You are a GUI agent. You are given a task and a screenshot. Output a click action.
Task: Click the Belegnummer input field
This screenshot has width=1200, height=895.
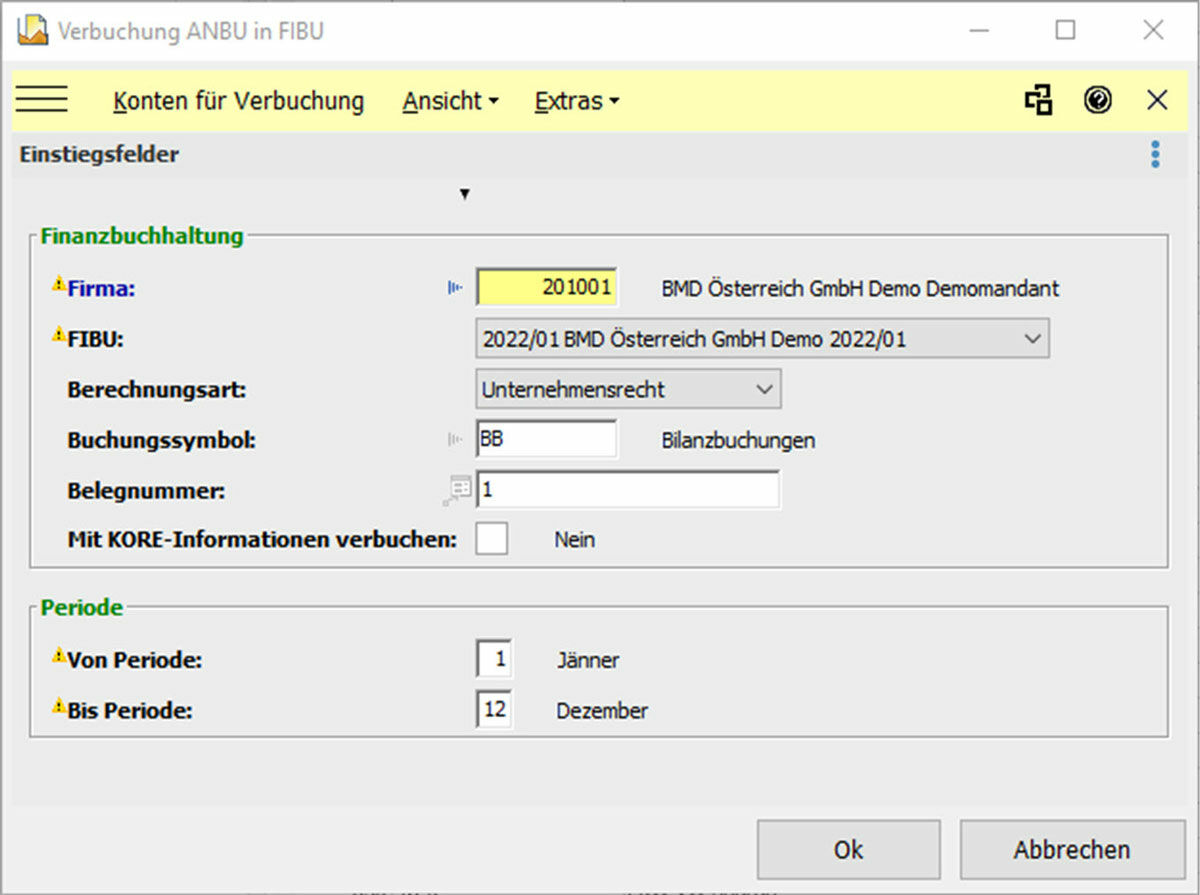[x=628, y=491]
